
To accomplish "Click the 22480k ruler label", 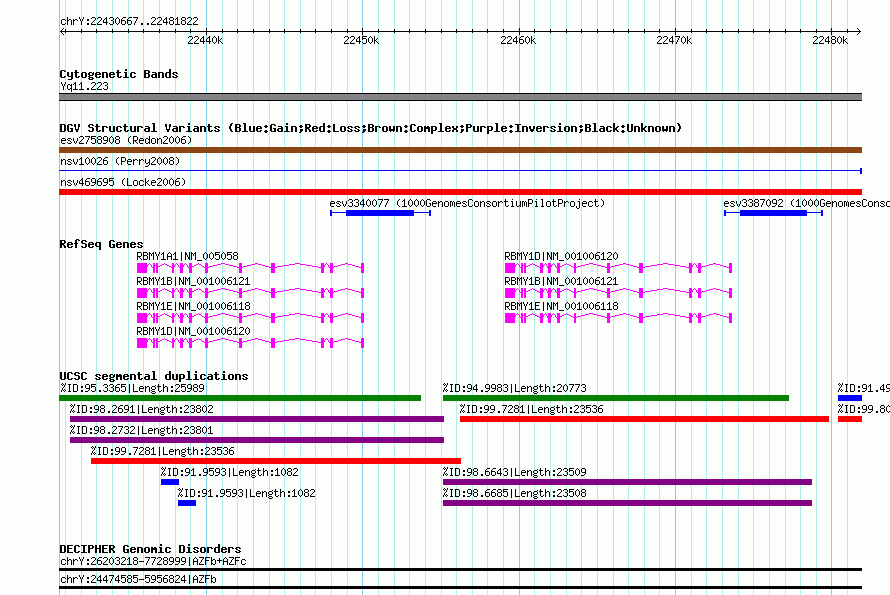I will pyautogui.click(x=830, y=40).
